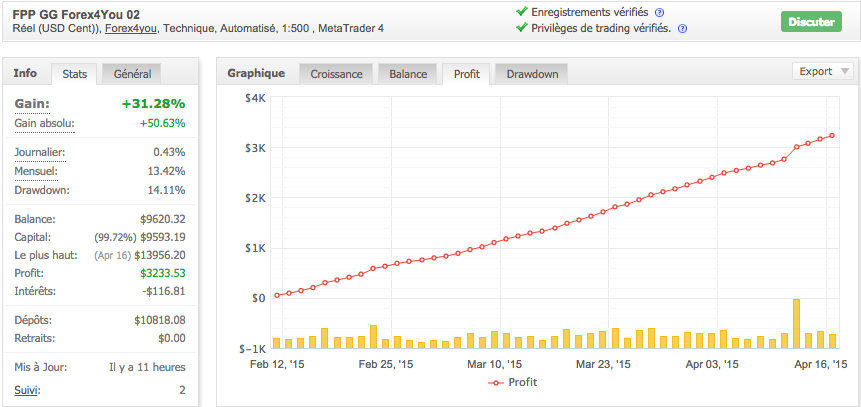Click the Gain absolu value +50.63%

coord(163,123)
